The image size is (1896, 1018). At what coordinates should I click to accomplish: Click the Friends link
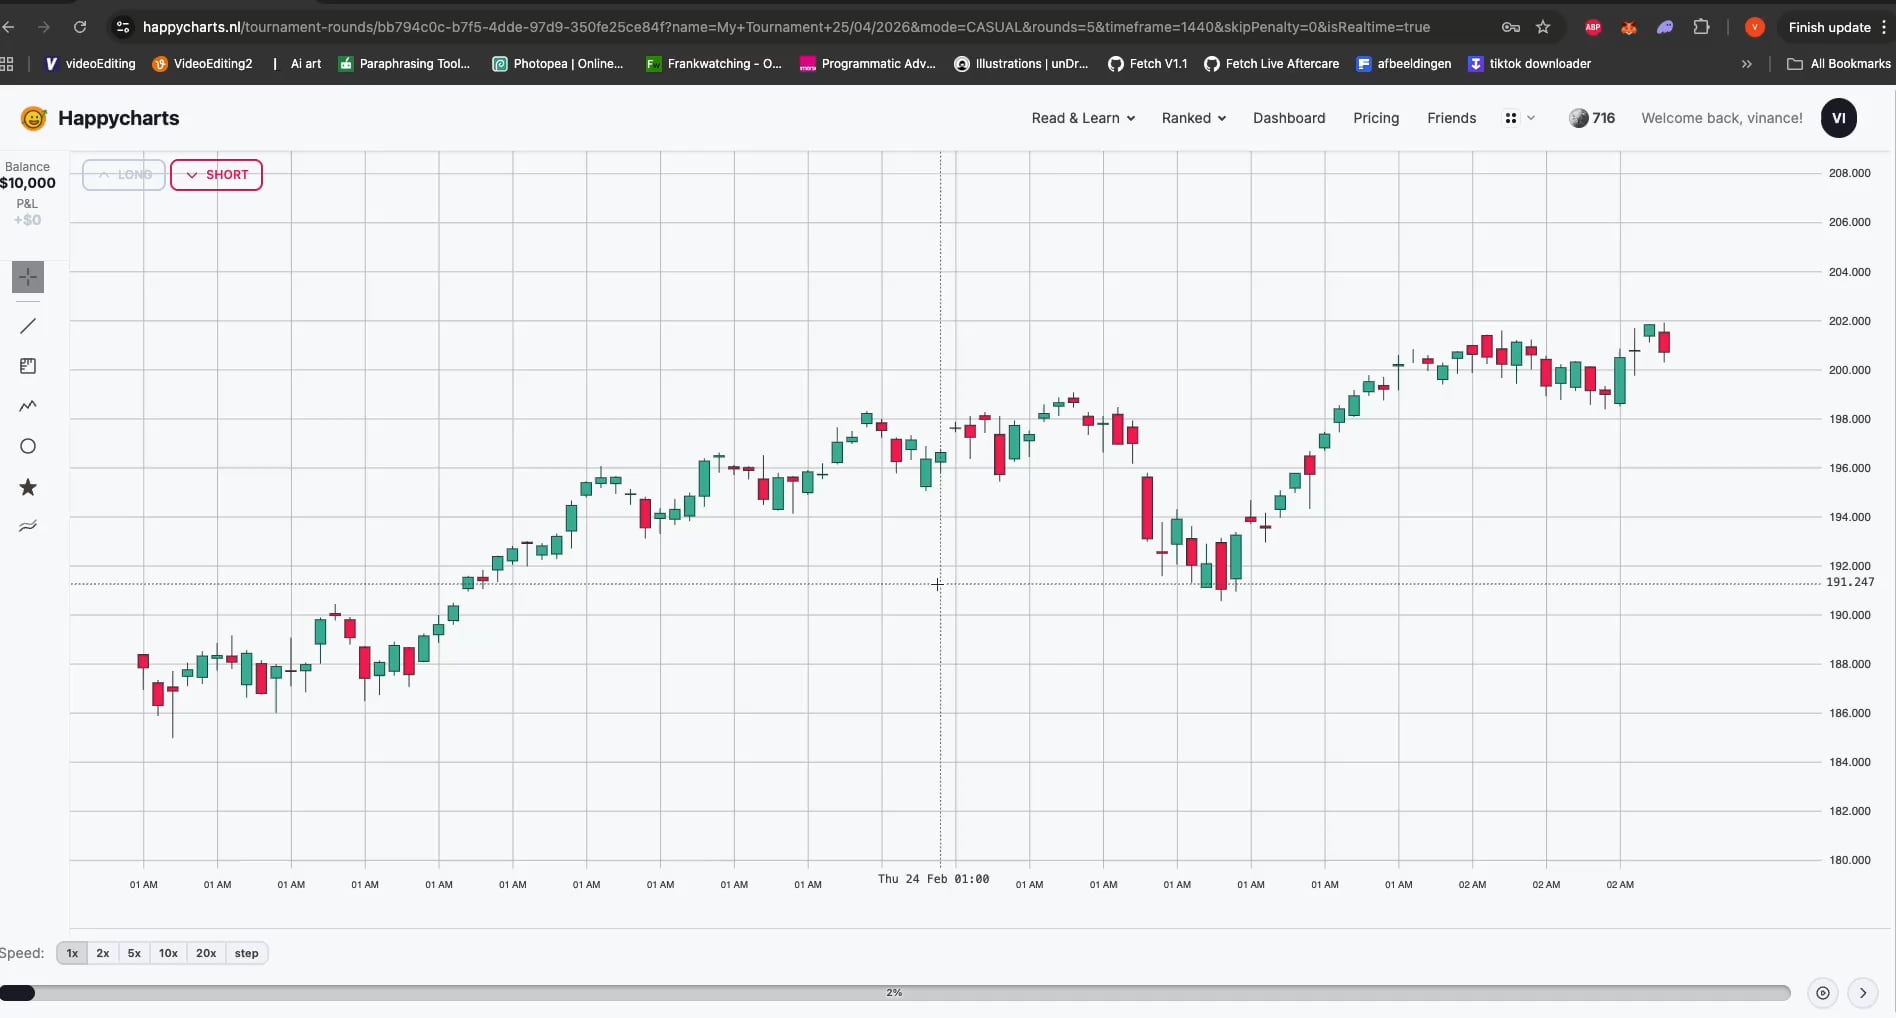coord(1451,118)
